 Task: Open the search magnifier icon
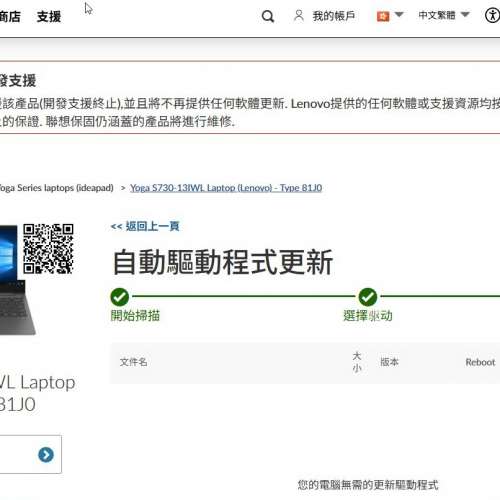[x=268, y=16]
